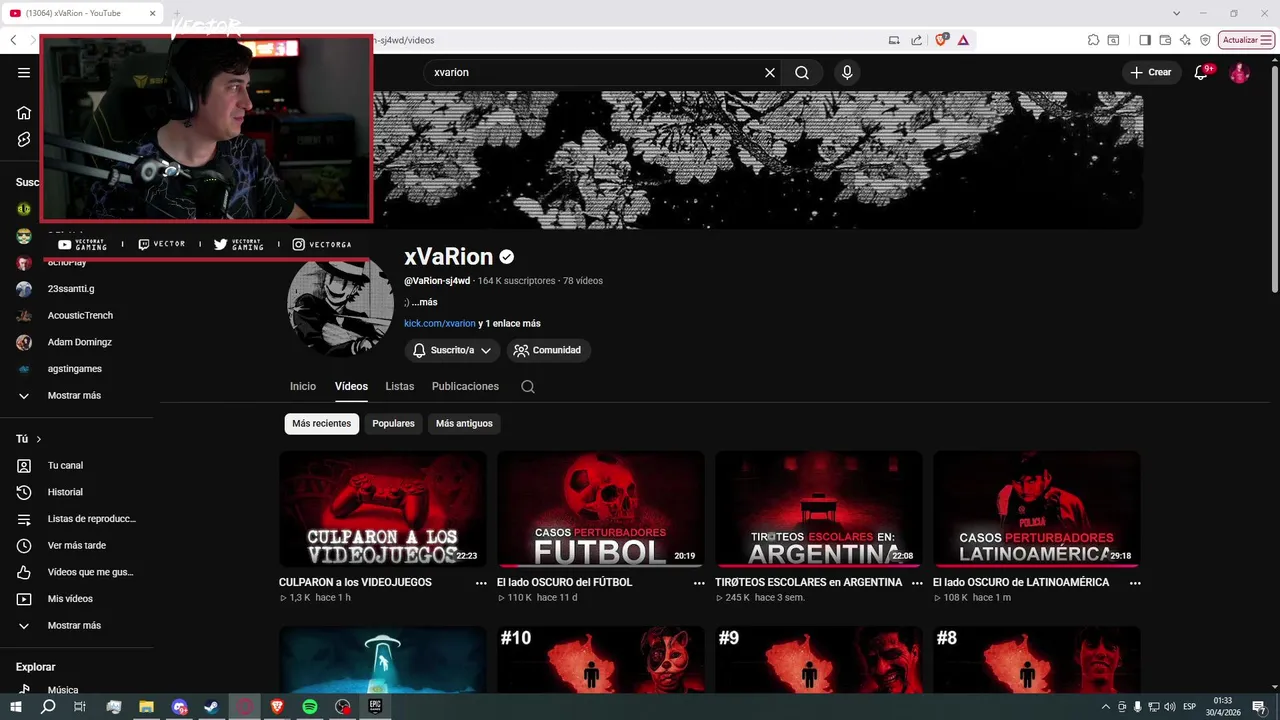Expand channel description with ...más
Viewport: 1280px width, 720px height.
[424, 302]
